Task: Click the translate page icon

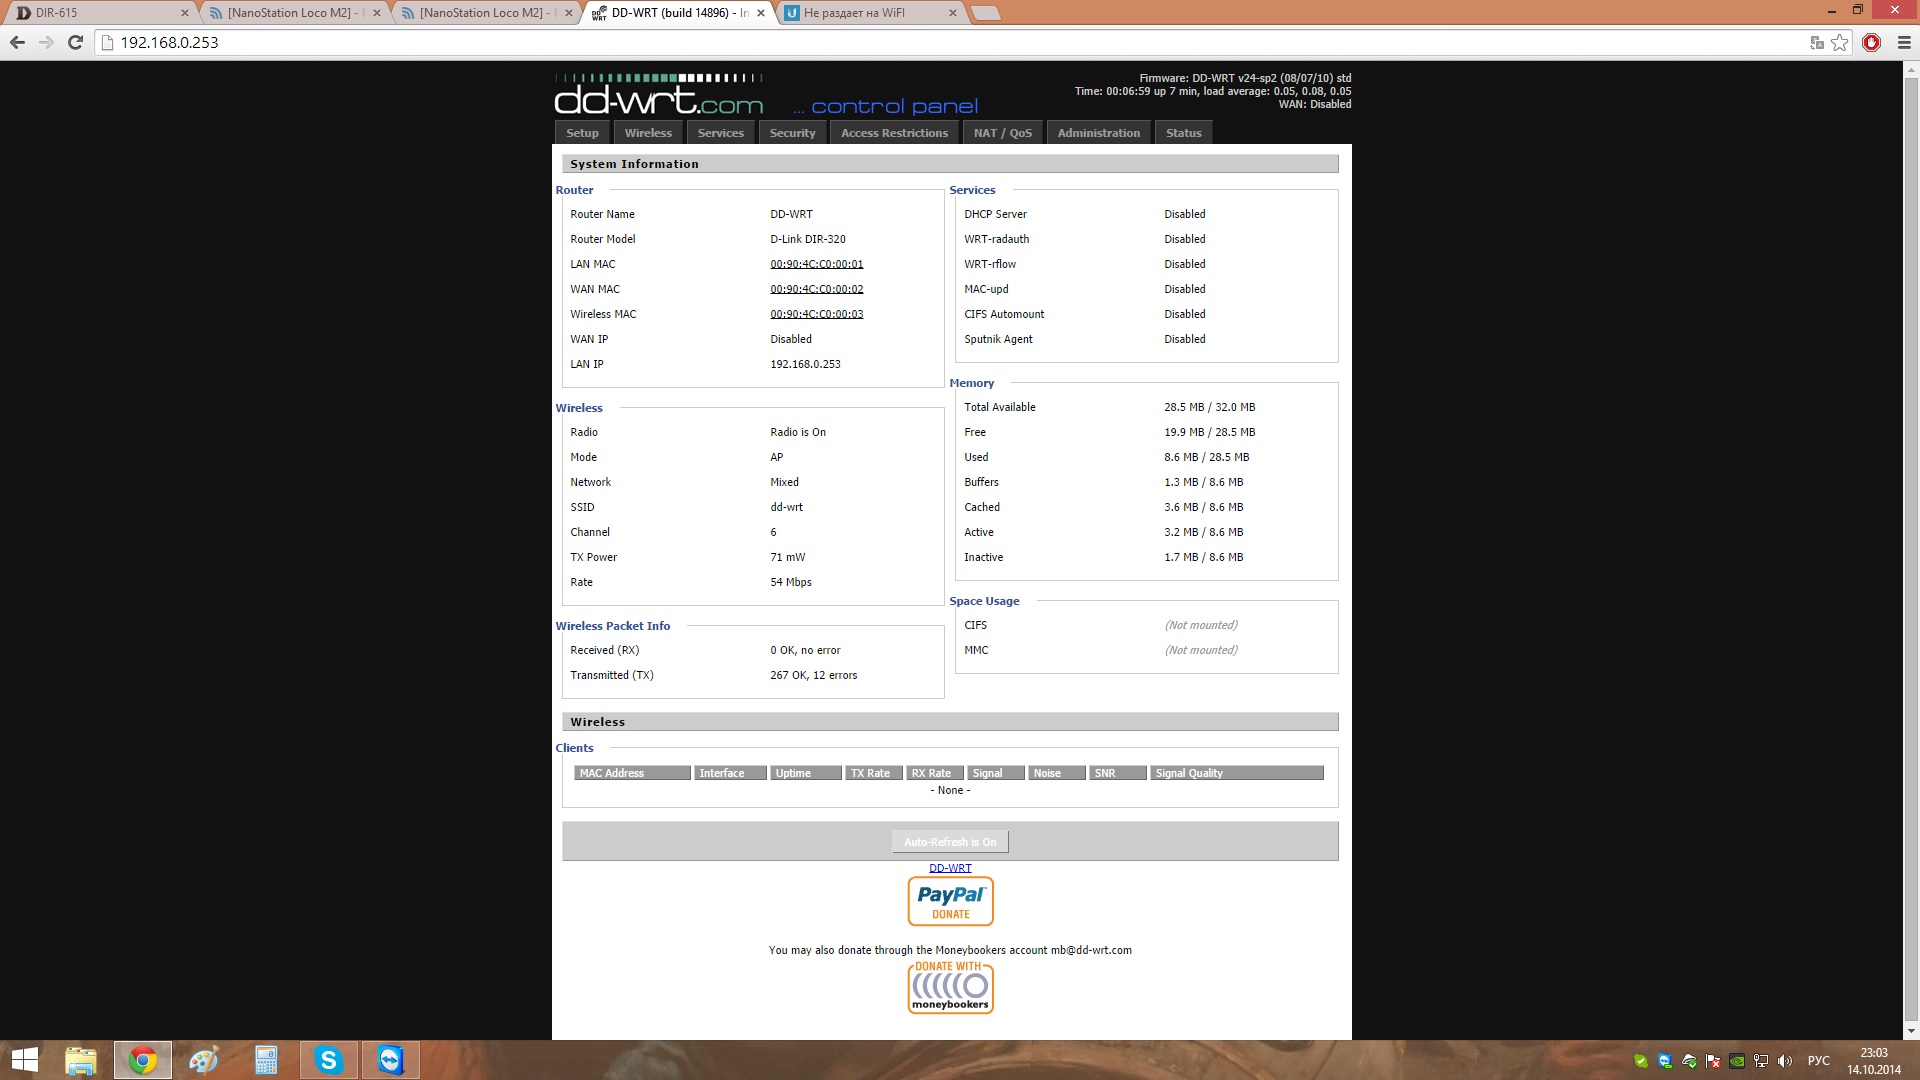Action: pyautogui.click(x=1817, y=42)
